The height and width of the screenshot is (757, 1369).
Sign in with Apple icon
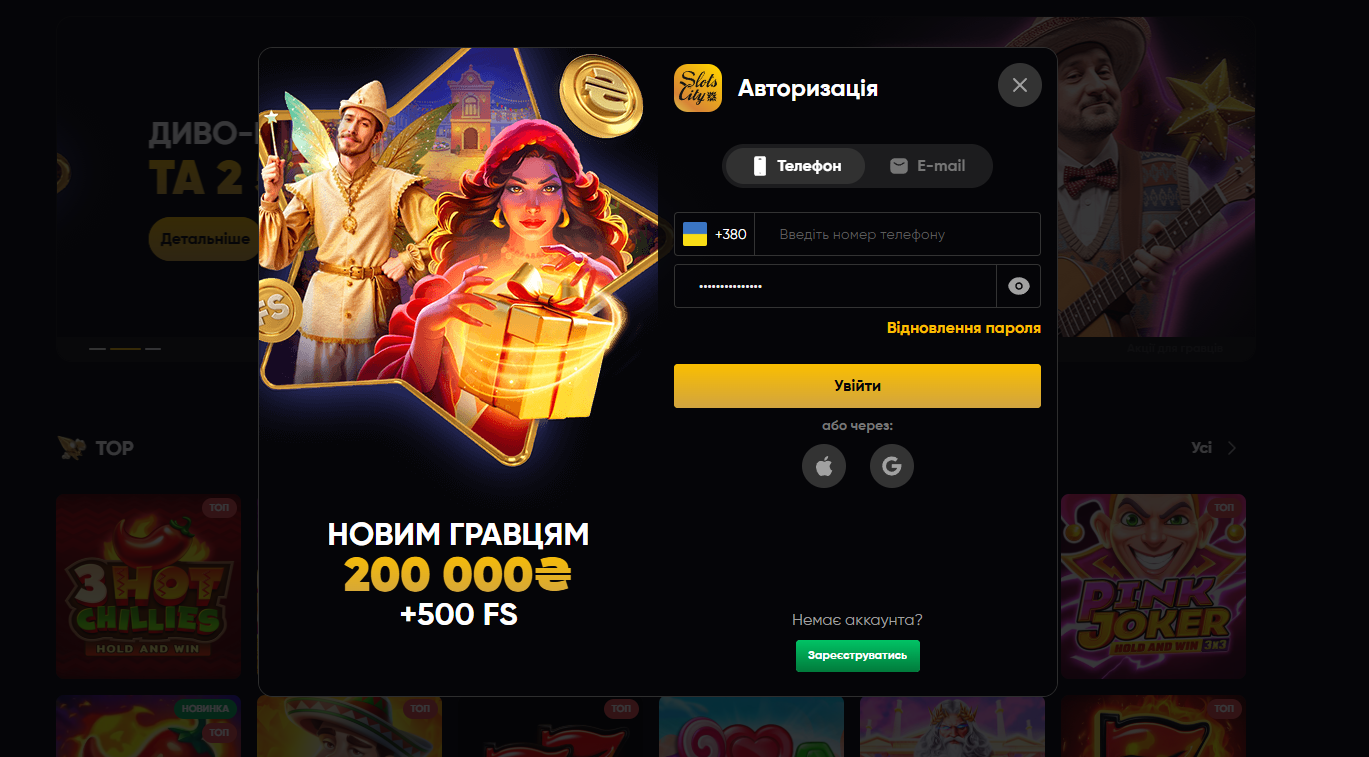click(824, 466)
